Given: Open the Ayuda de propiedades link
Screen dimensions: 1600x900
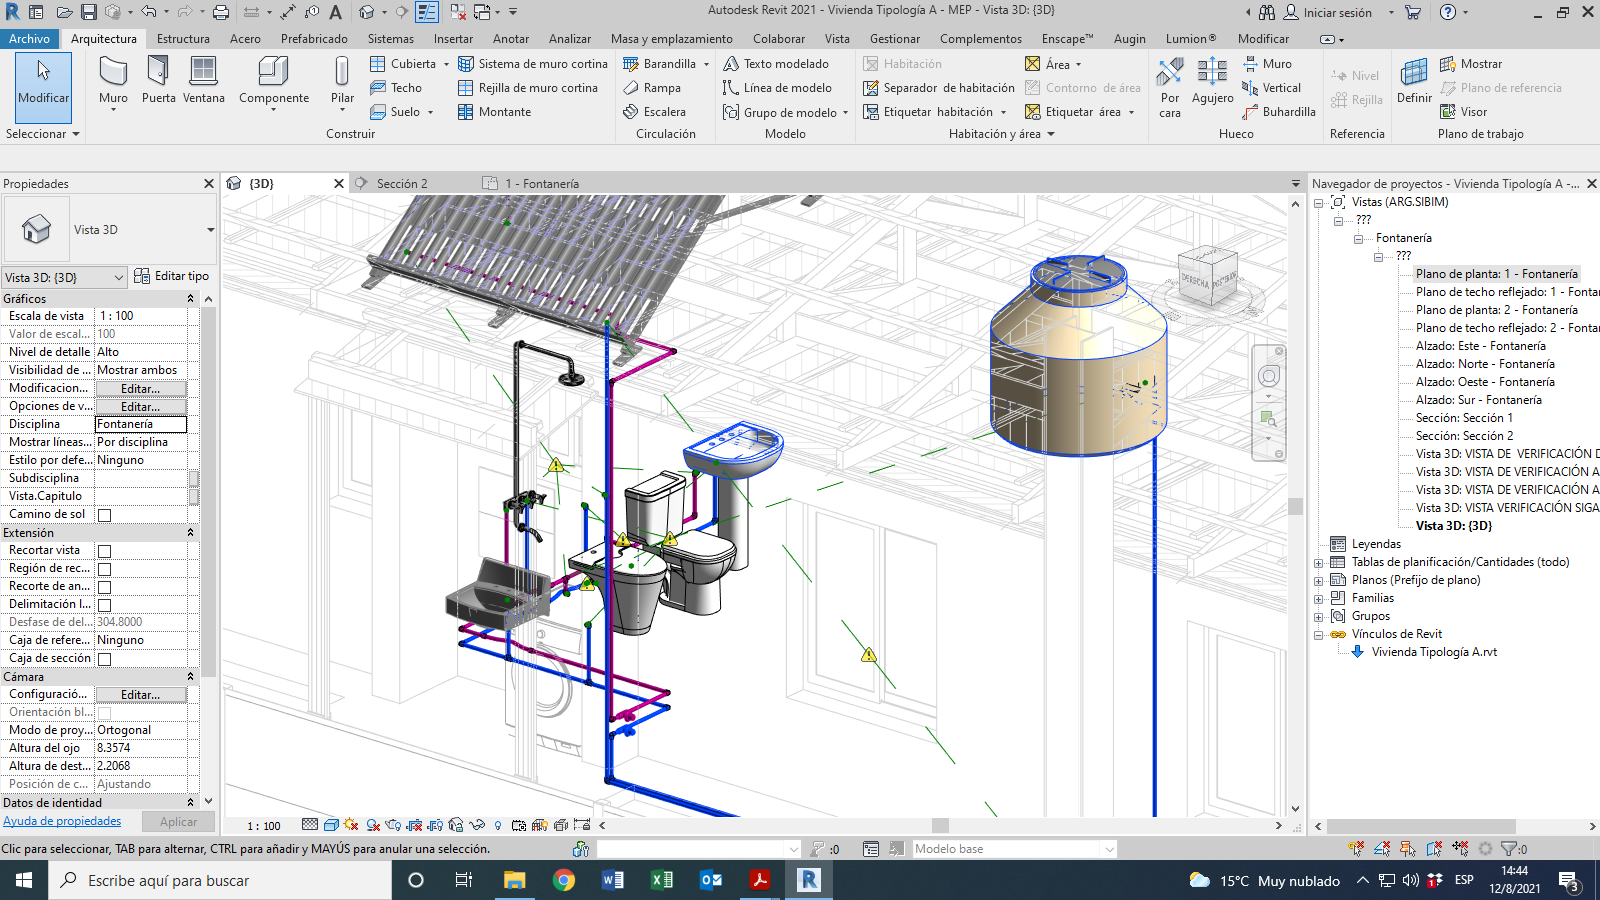Looking at the screenshot, I should [62, 821].
